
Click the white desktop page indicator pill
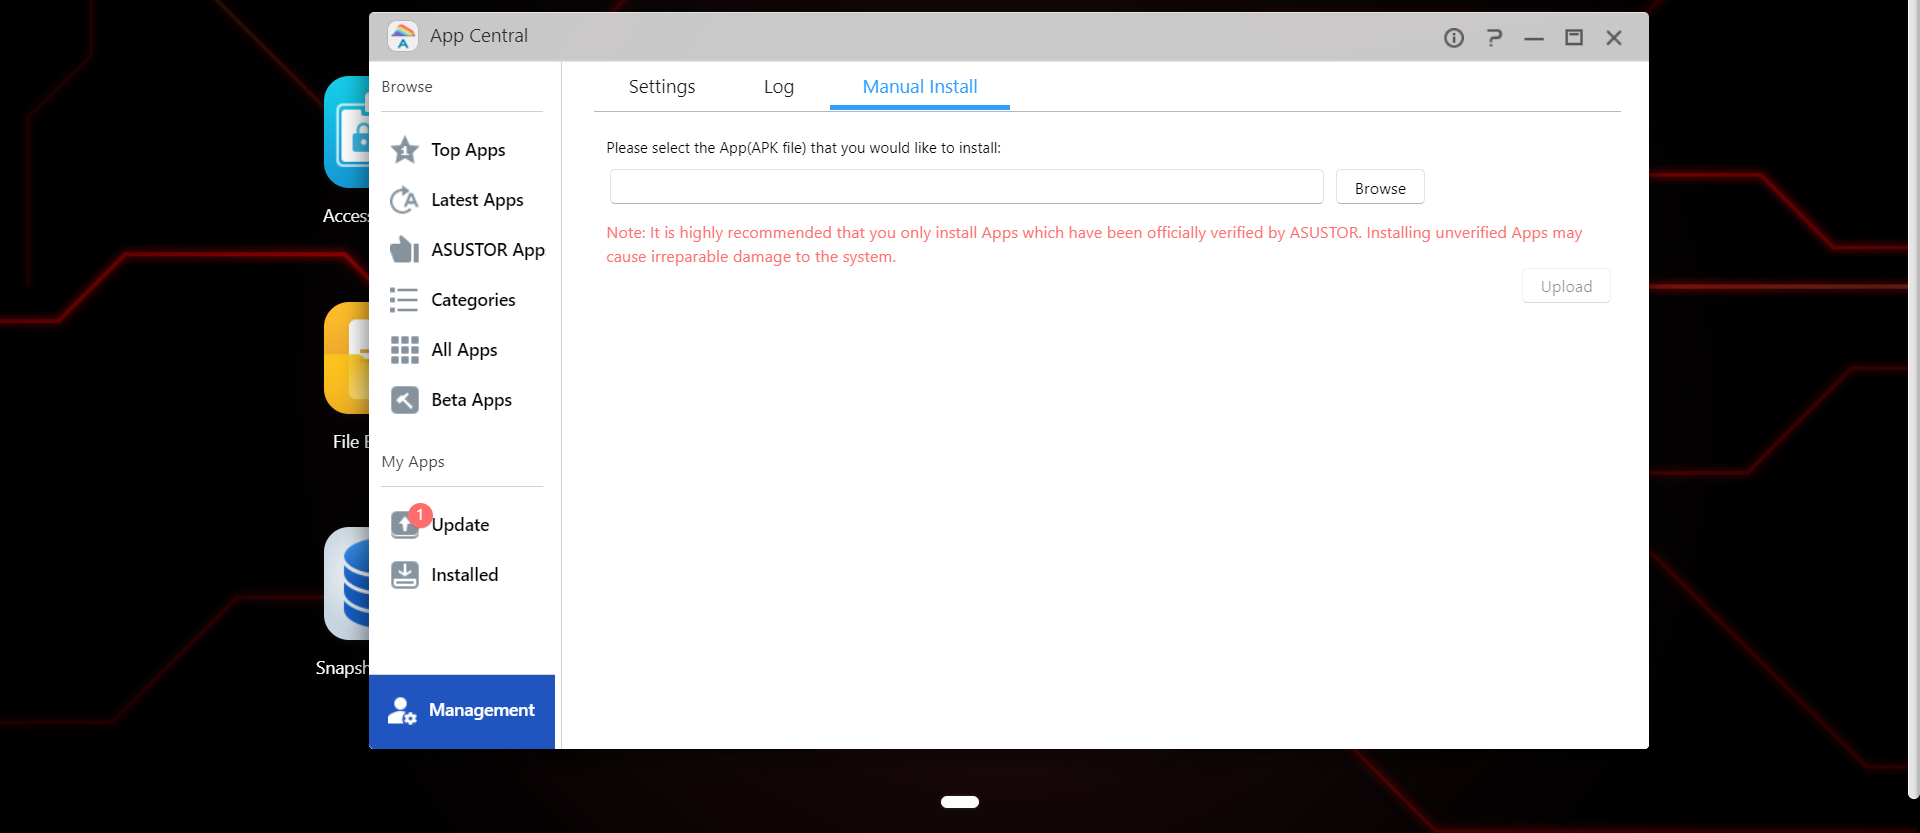point(959,802)
